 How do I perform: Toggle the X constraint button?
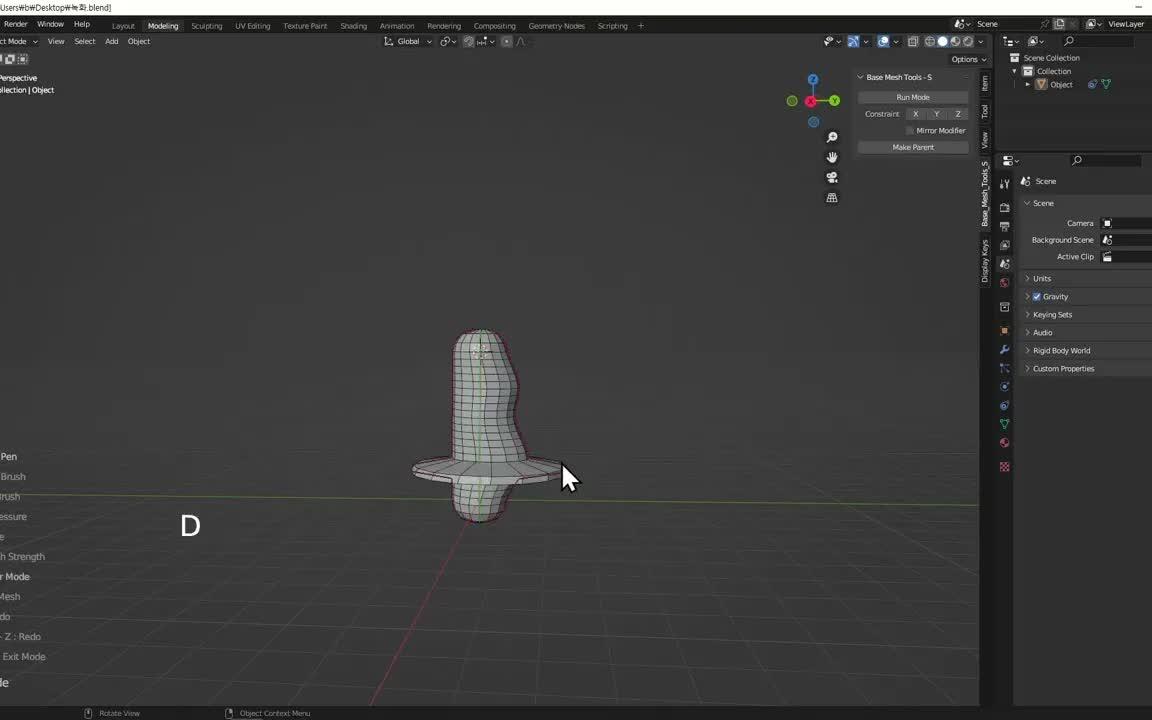[x=915, y=113]
